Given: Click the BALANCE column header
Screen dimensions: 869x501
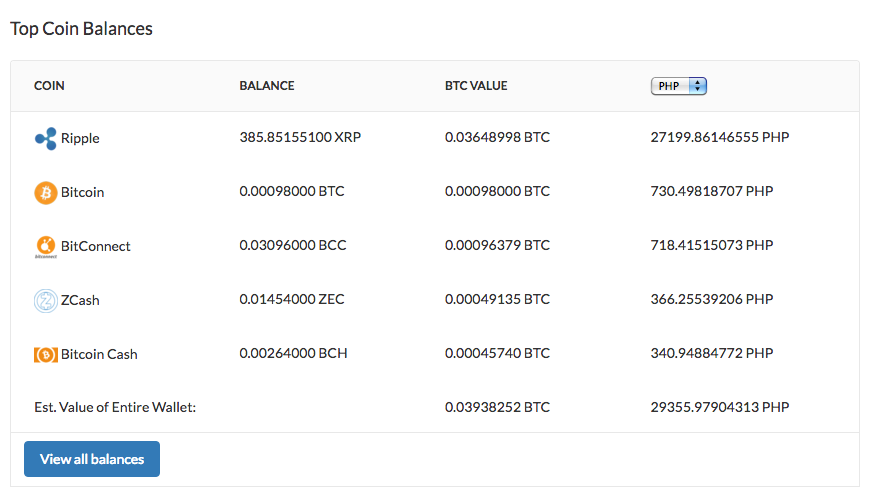Looking at the screenshot, I should coord(267,86).
